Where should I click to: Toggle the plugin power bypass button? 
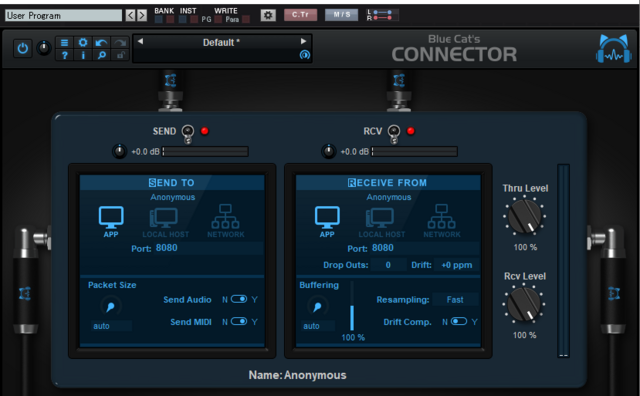[22, 49]
